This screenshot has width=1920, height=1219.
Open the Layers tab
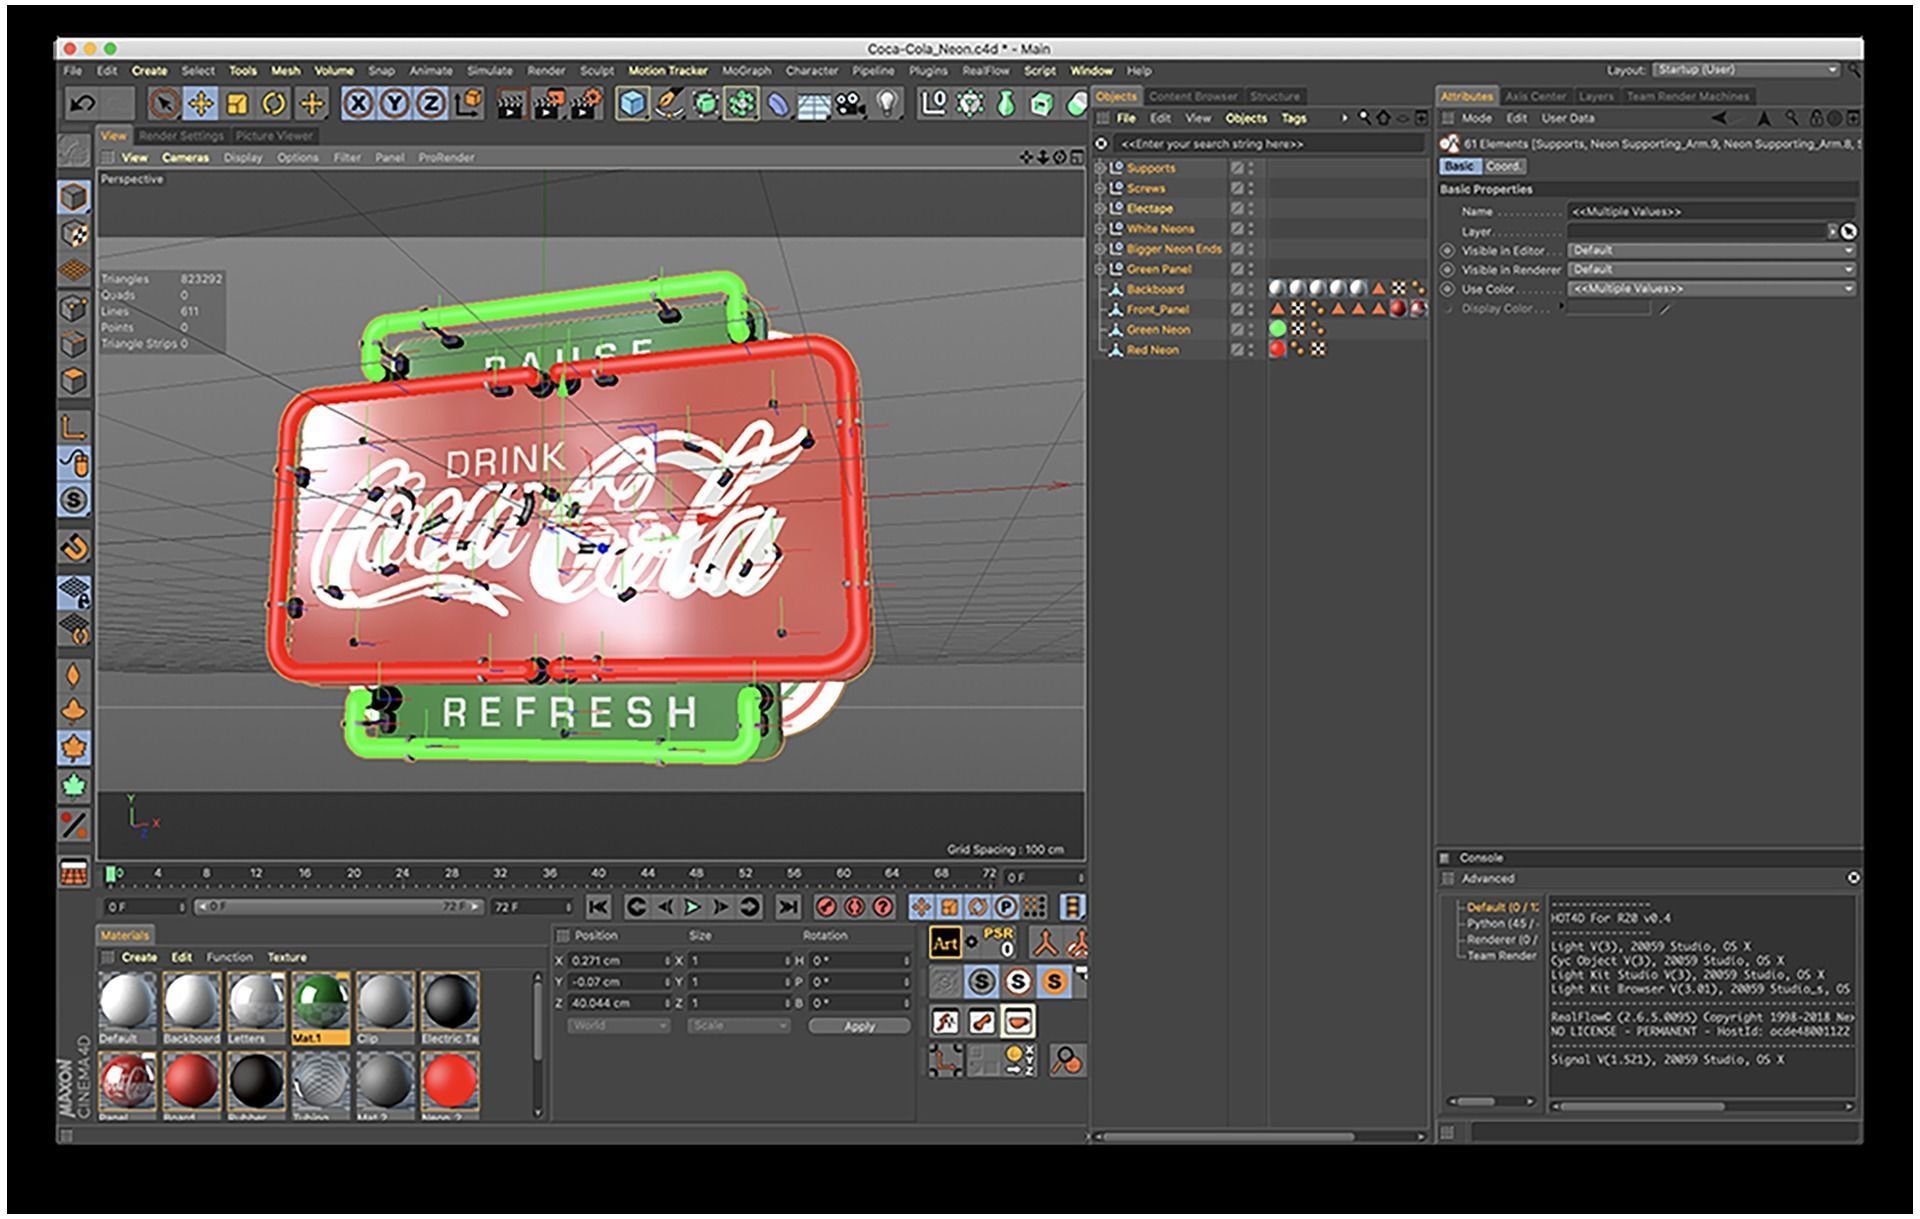pos(1595,96)
